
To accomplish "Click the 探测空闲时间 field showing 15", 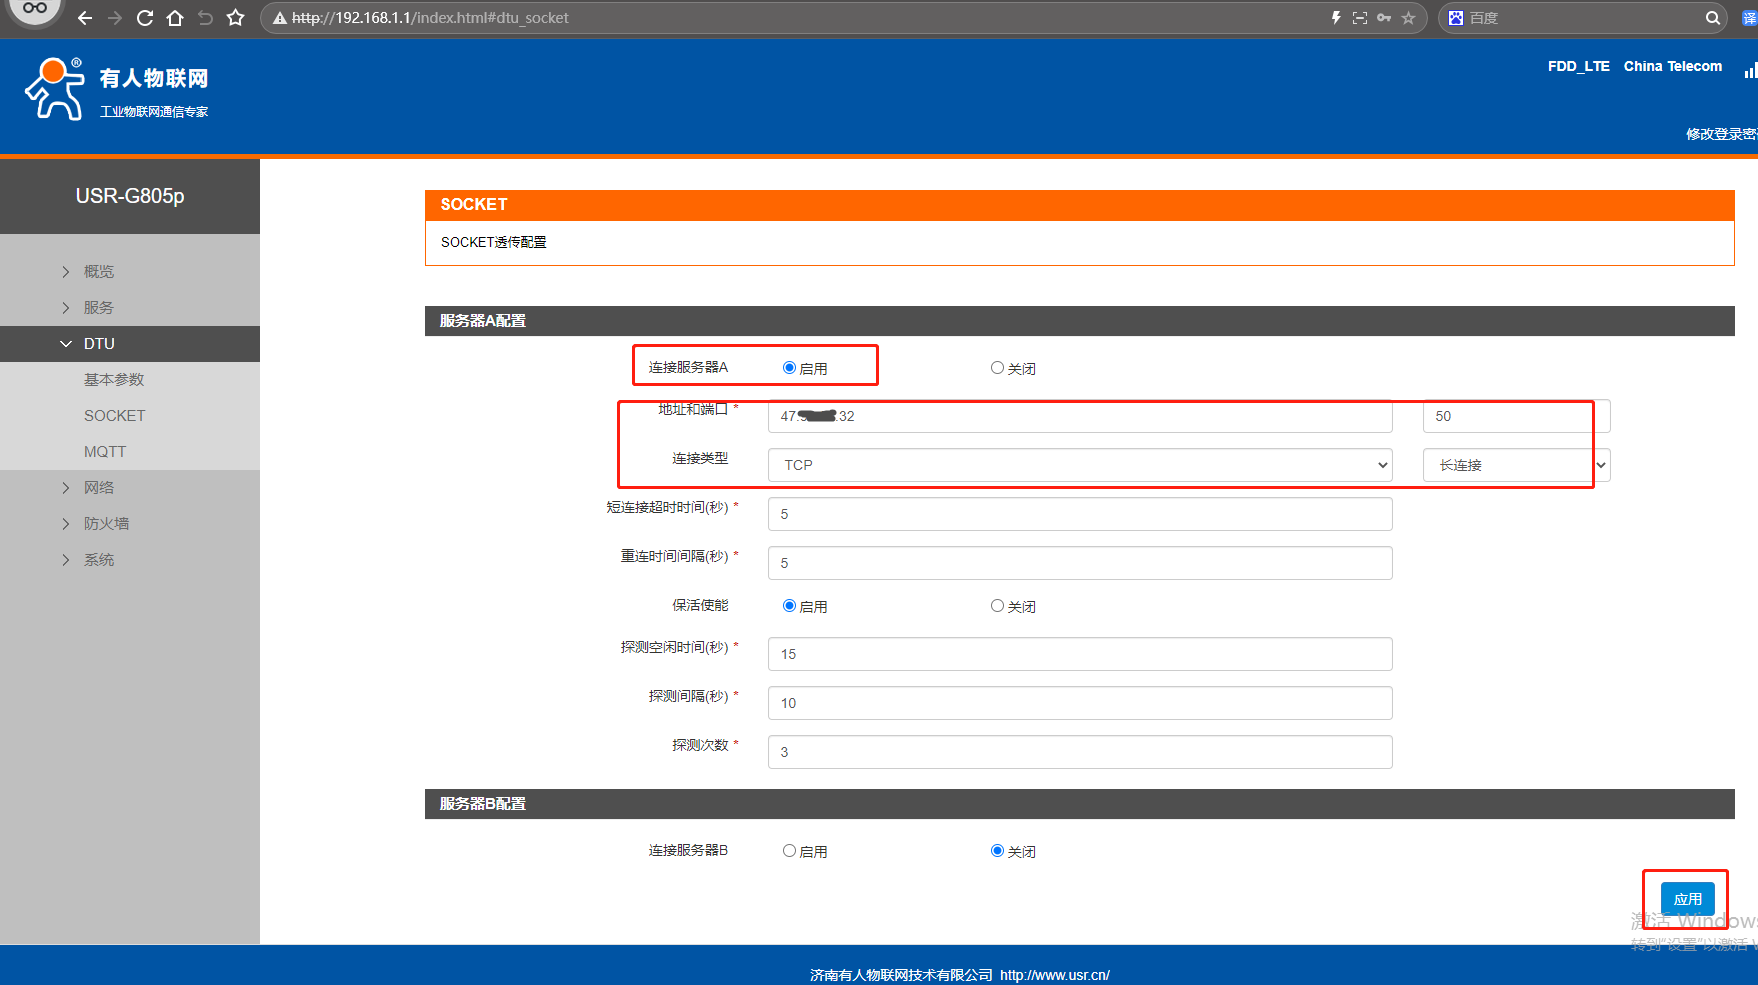I will click(x=1080, y=654).
